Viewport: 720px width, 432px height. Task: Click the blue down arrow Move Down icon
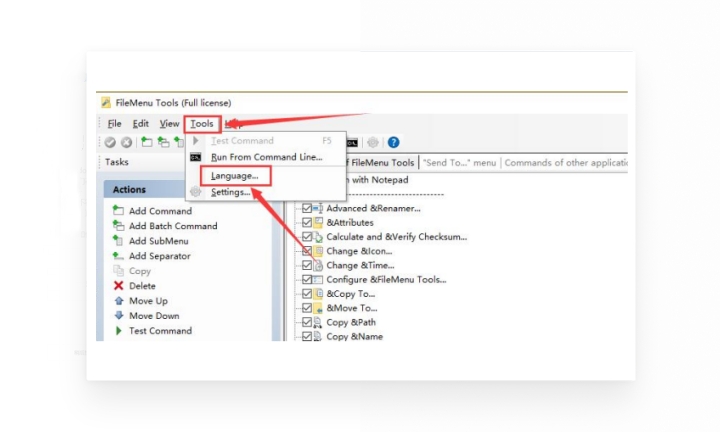pos(118,315)
